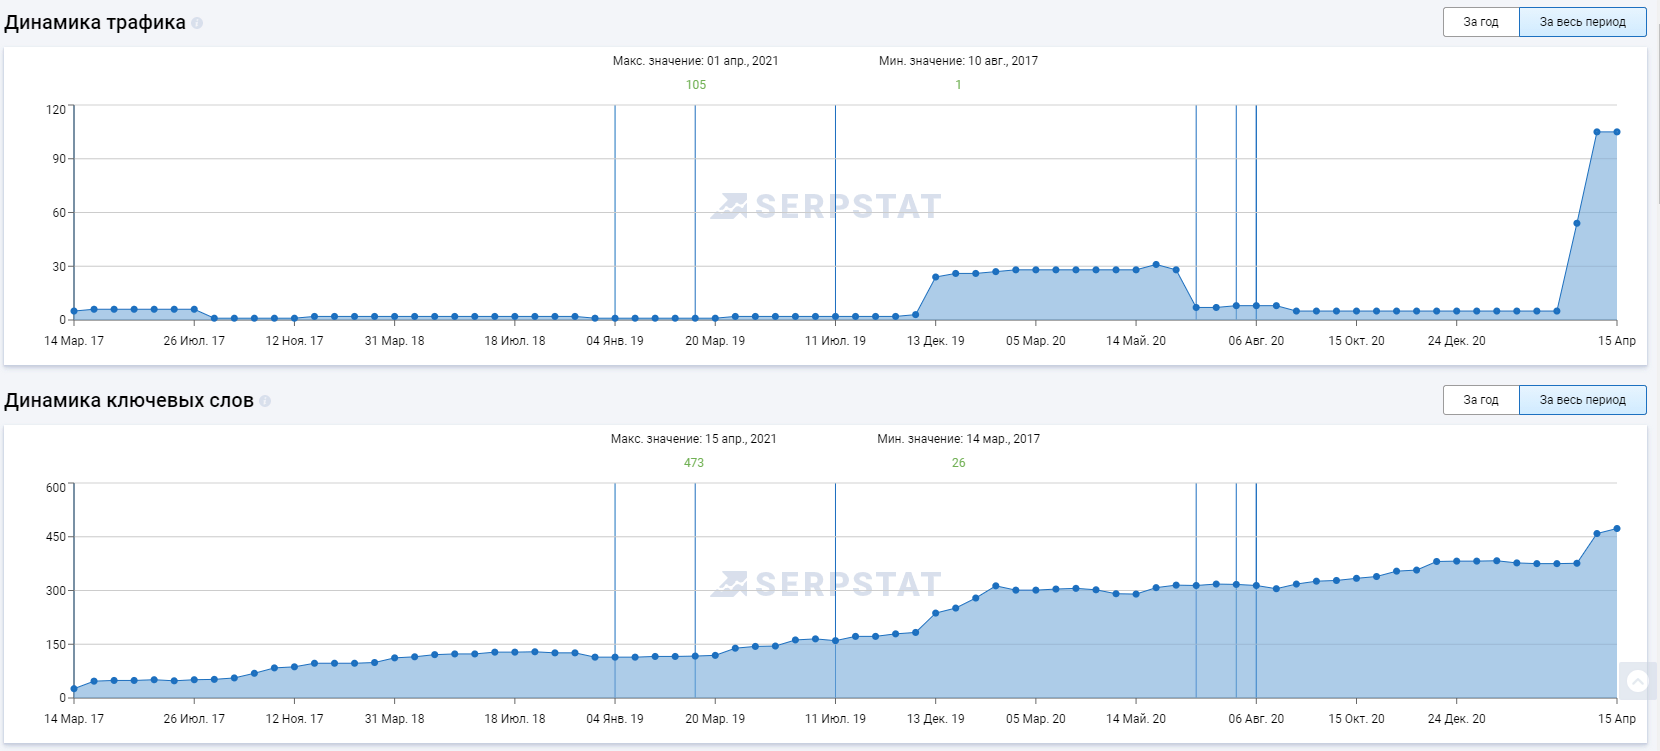Viewport: 1660px width, 751px height.
Task: Click traffic data point at 13 Дек. 19
Action: [x=936, y=277]
